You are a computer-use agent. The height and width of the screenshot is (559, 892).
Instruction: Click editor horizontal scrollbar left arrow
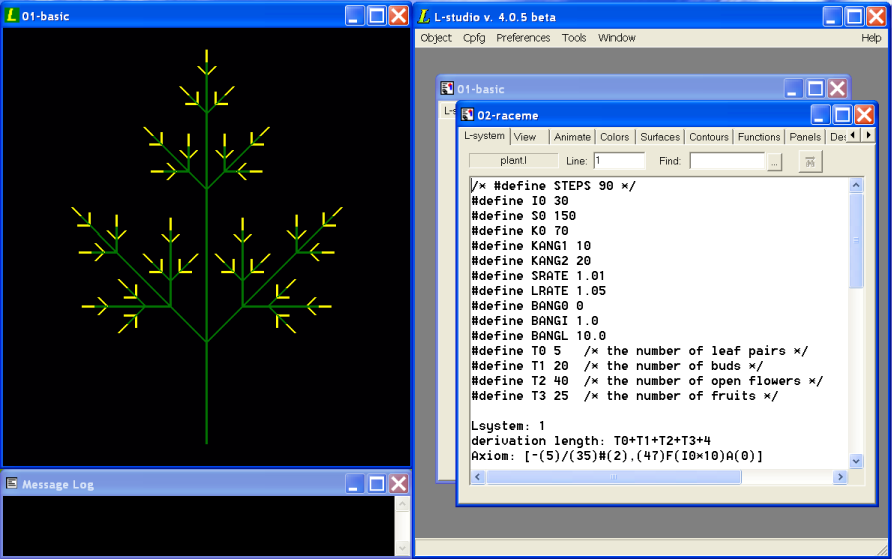coord(478,477)
